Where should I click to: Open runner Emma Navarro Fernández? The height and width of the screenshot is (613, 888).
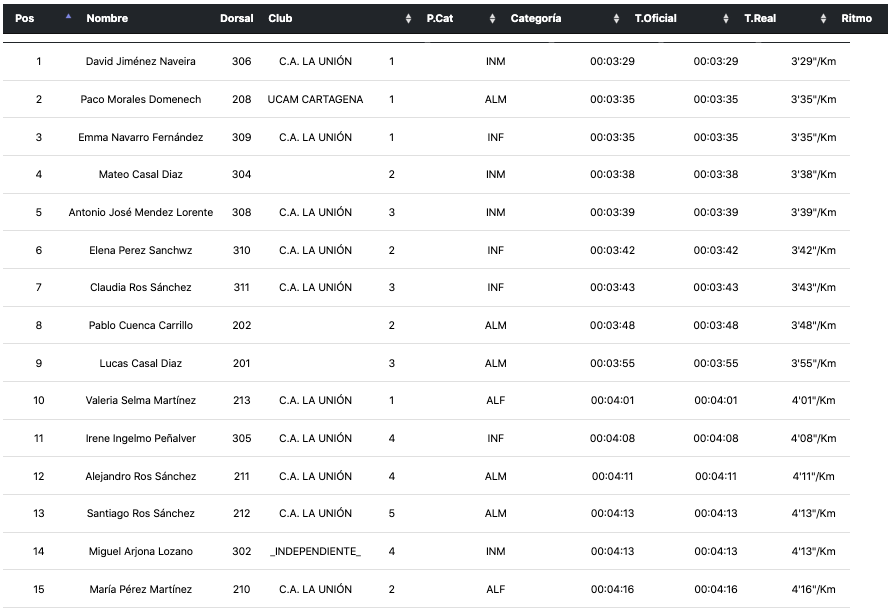[140, 137]
